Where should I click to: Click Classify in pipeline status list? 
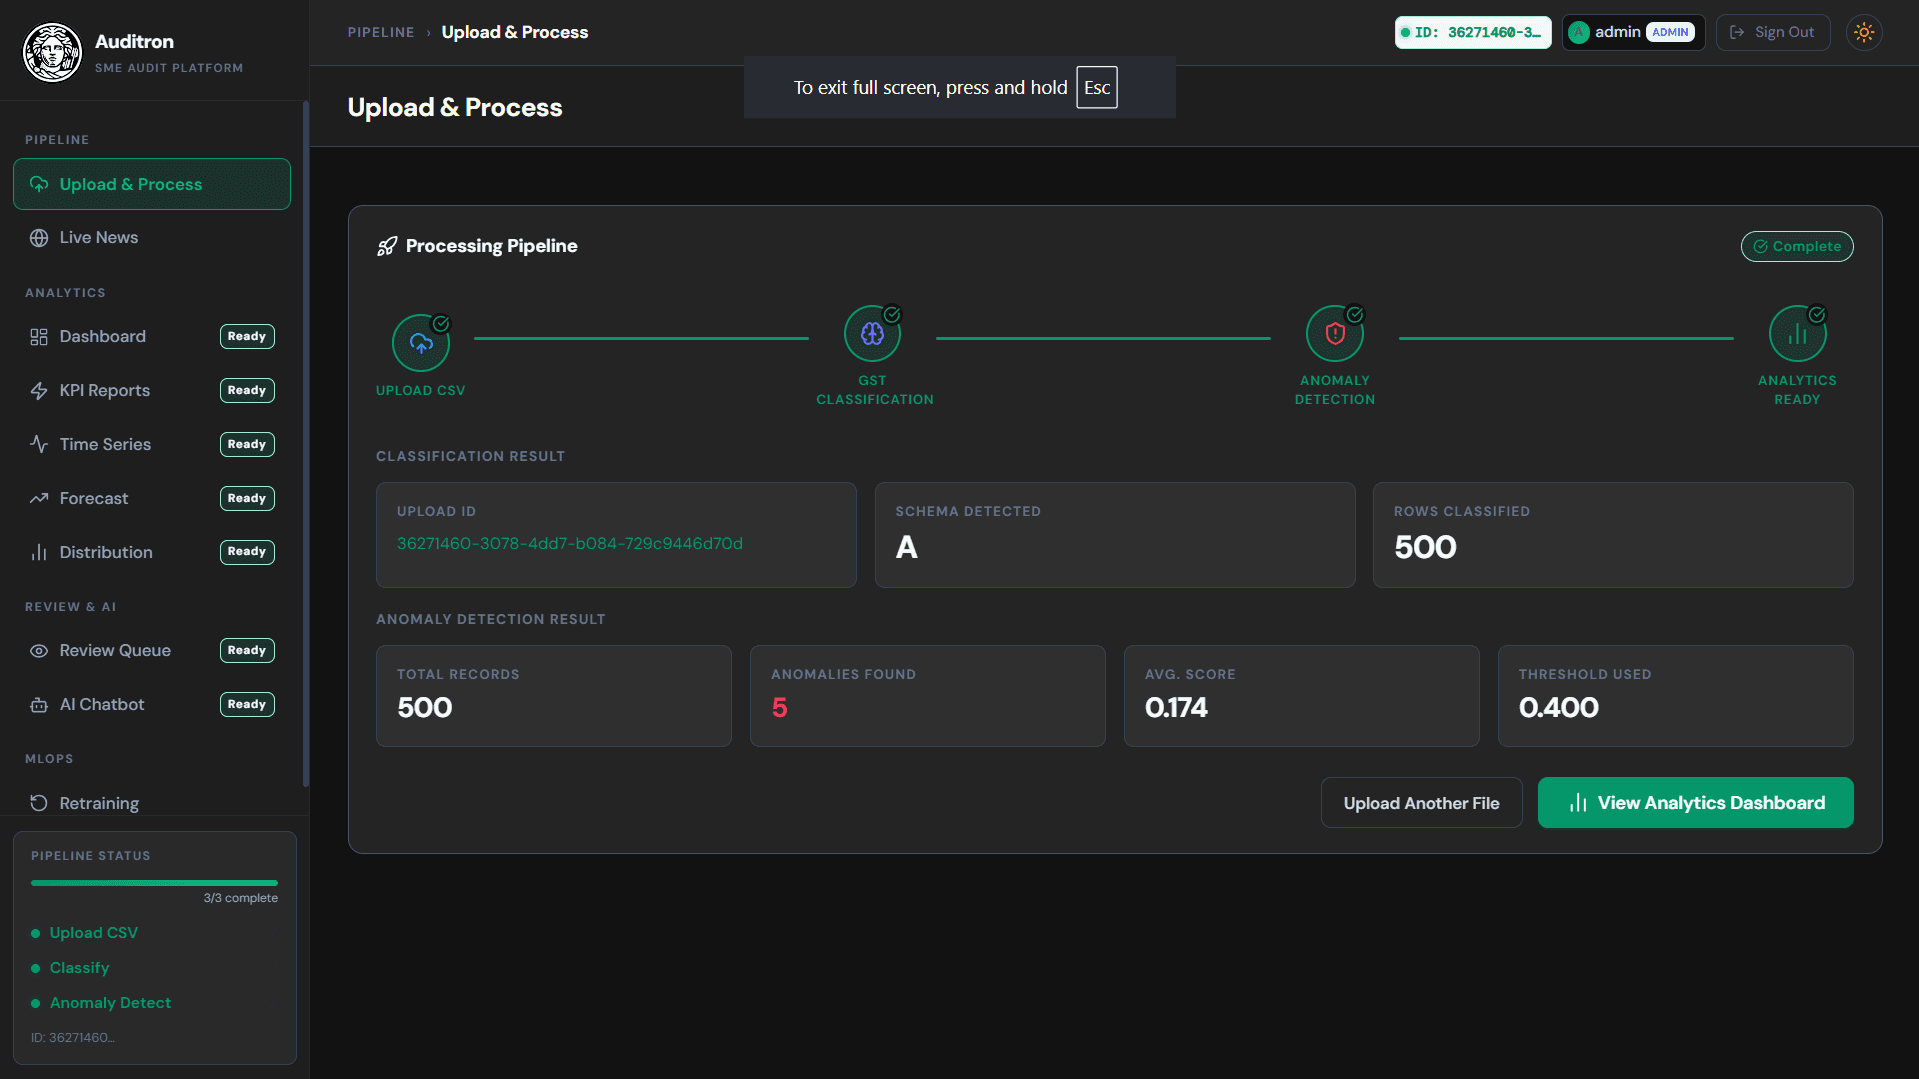point(79,968)
